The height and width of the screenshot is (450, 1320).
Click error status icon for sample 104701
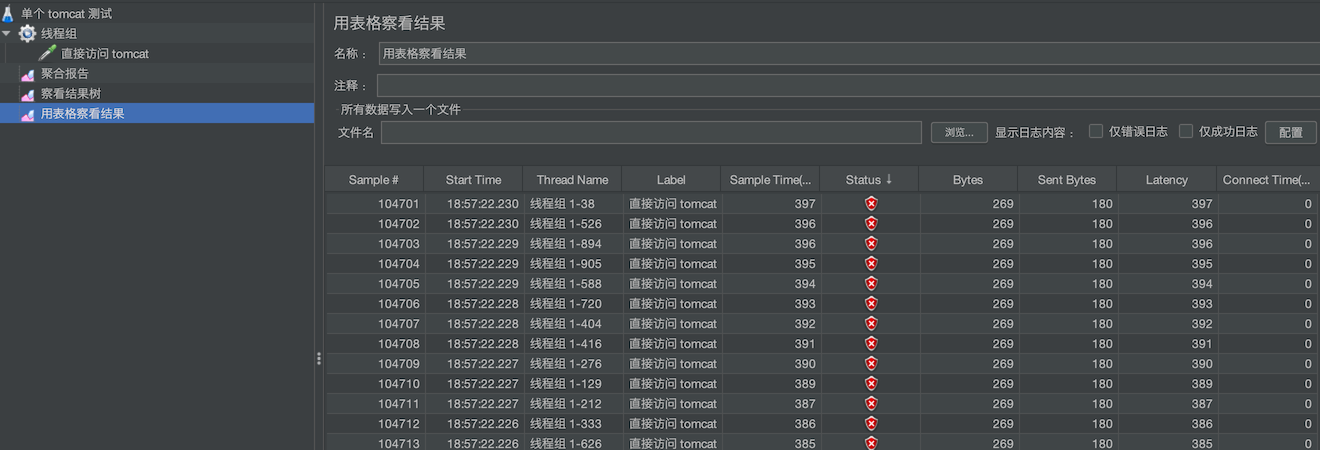[x=871, y=204]
